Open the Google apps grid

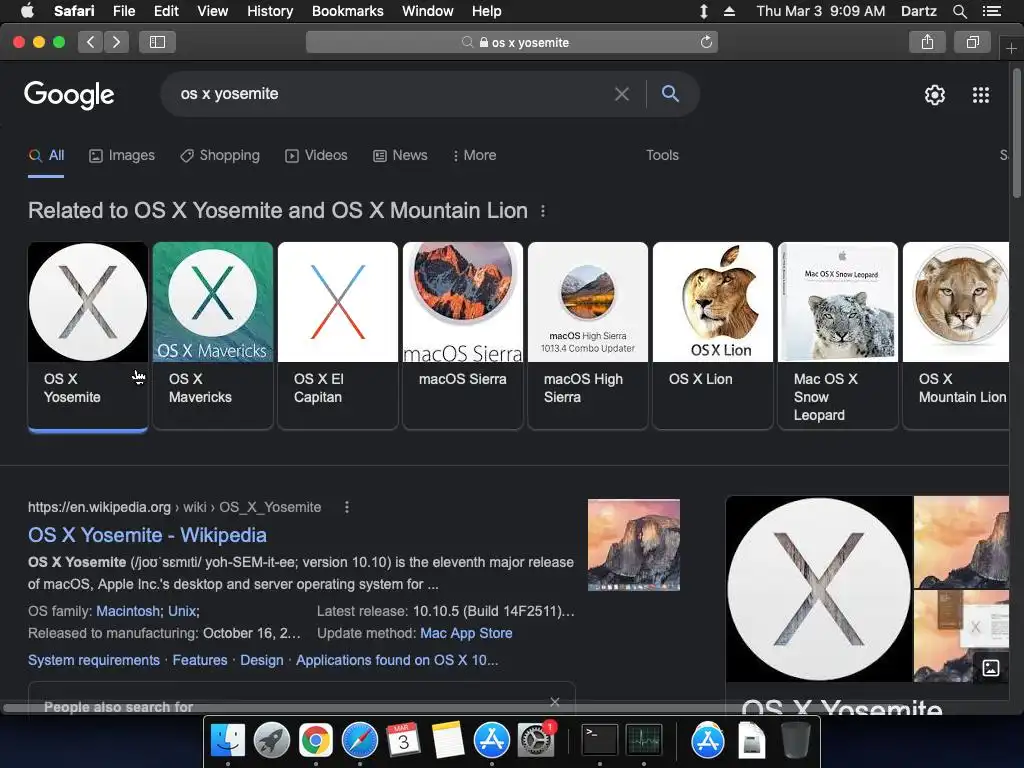[x=980, y=95]
